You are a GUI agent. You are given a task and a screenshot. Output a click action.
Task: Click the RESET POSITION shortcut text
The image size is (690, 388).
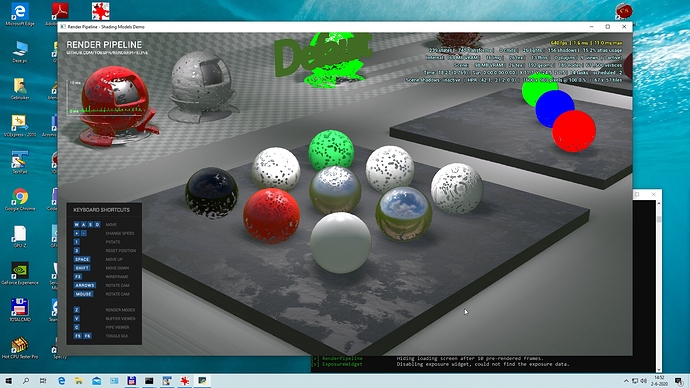(121, 251)
